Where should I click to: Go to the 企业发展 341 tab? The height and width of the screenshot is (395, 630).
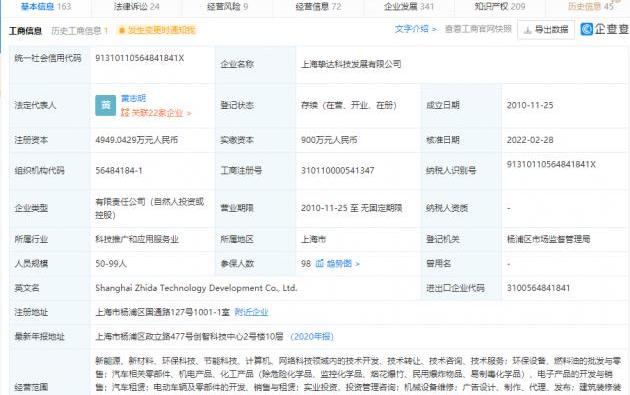(x=409, y=6)
